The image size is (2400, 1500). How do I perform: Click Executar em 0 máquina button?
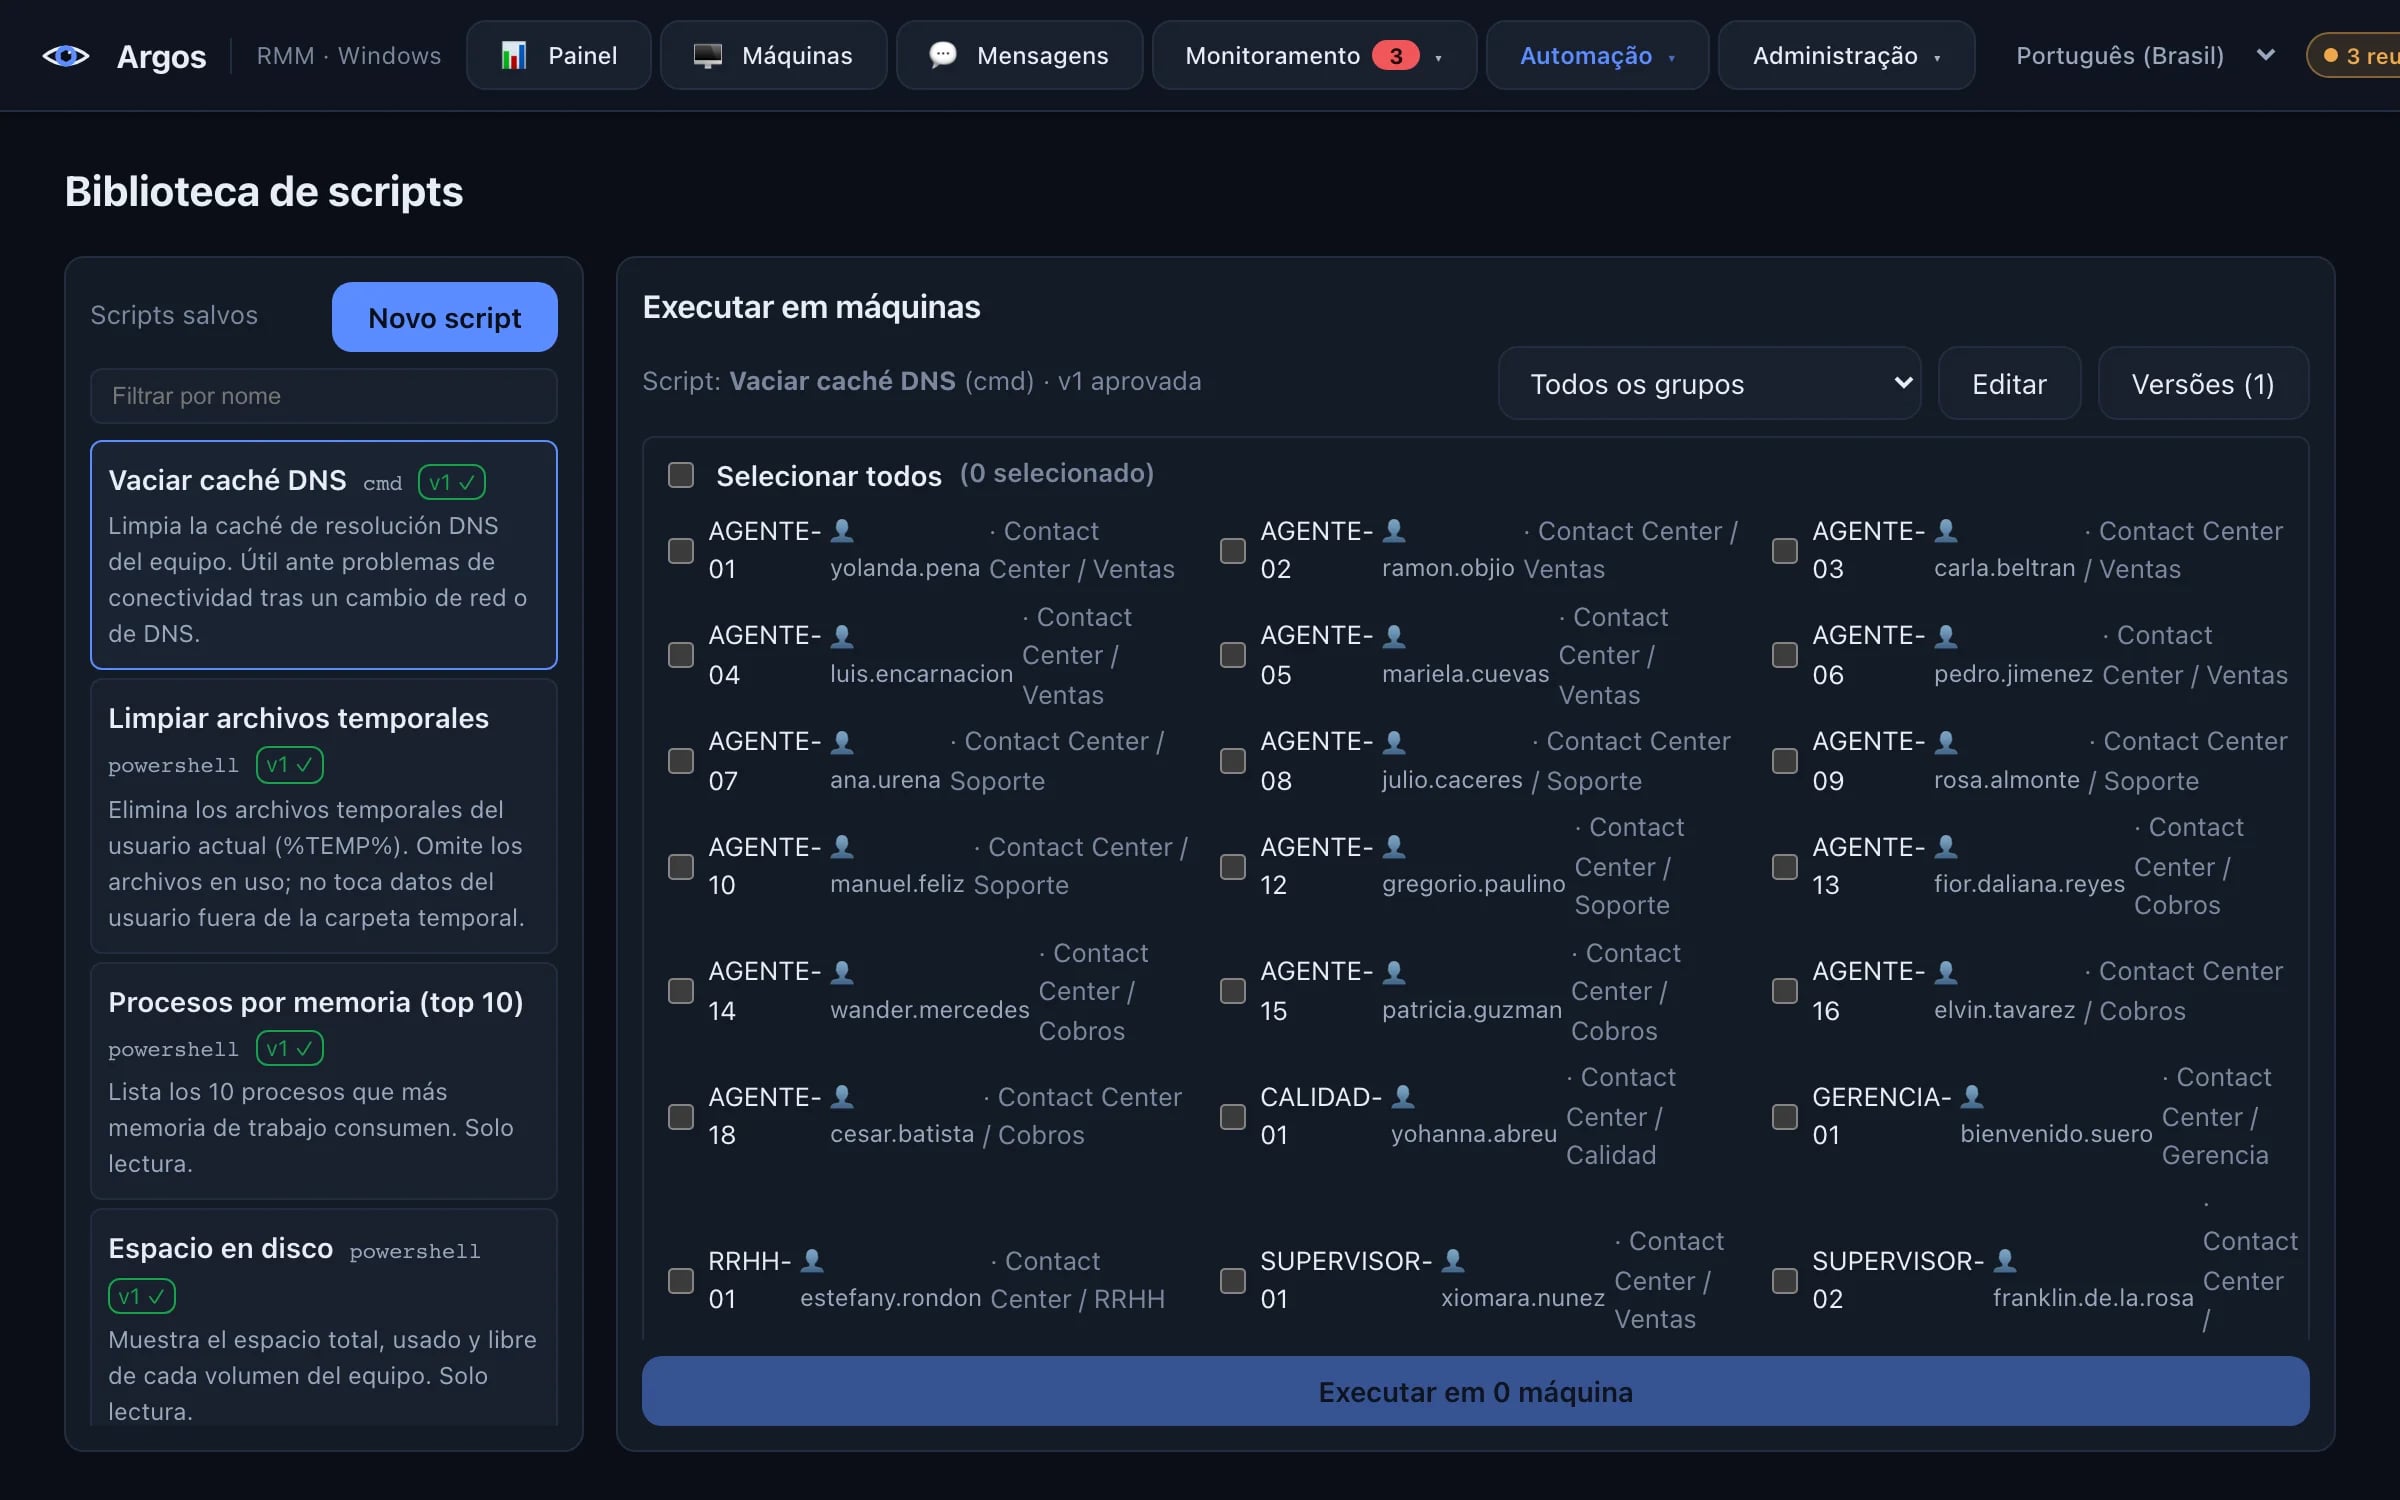click(x=1476, y=1391)
